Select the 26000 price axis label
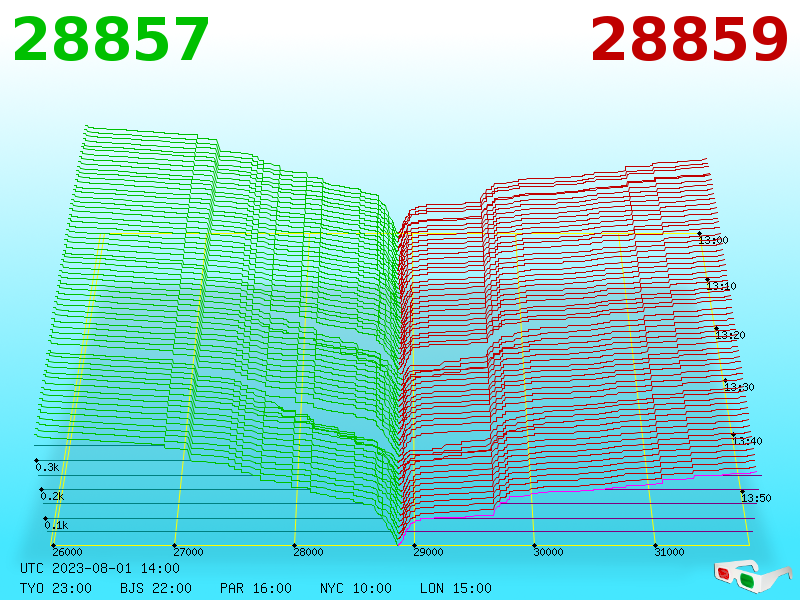Screen dimensions: 800x600 tap(67, 552)
